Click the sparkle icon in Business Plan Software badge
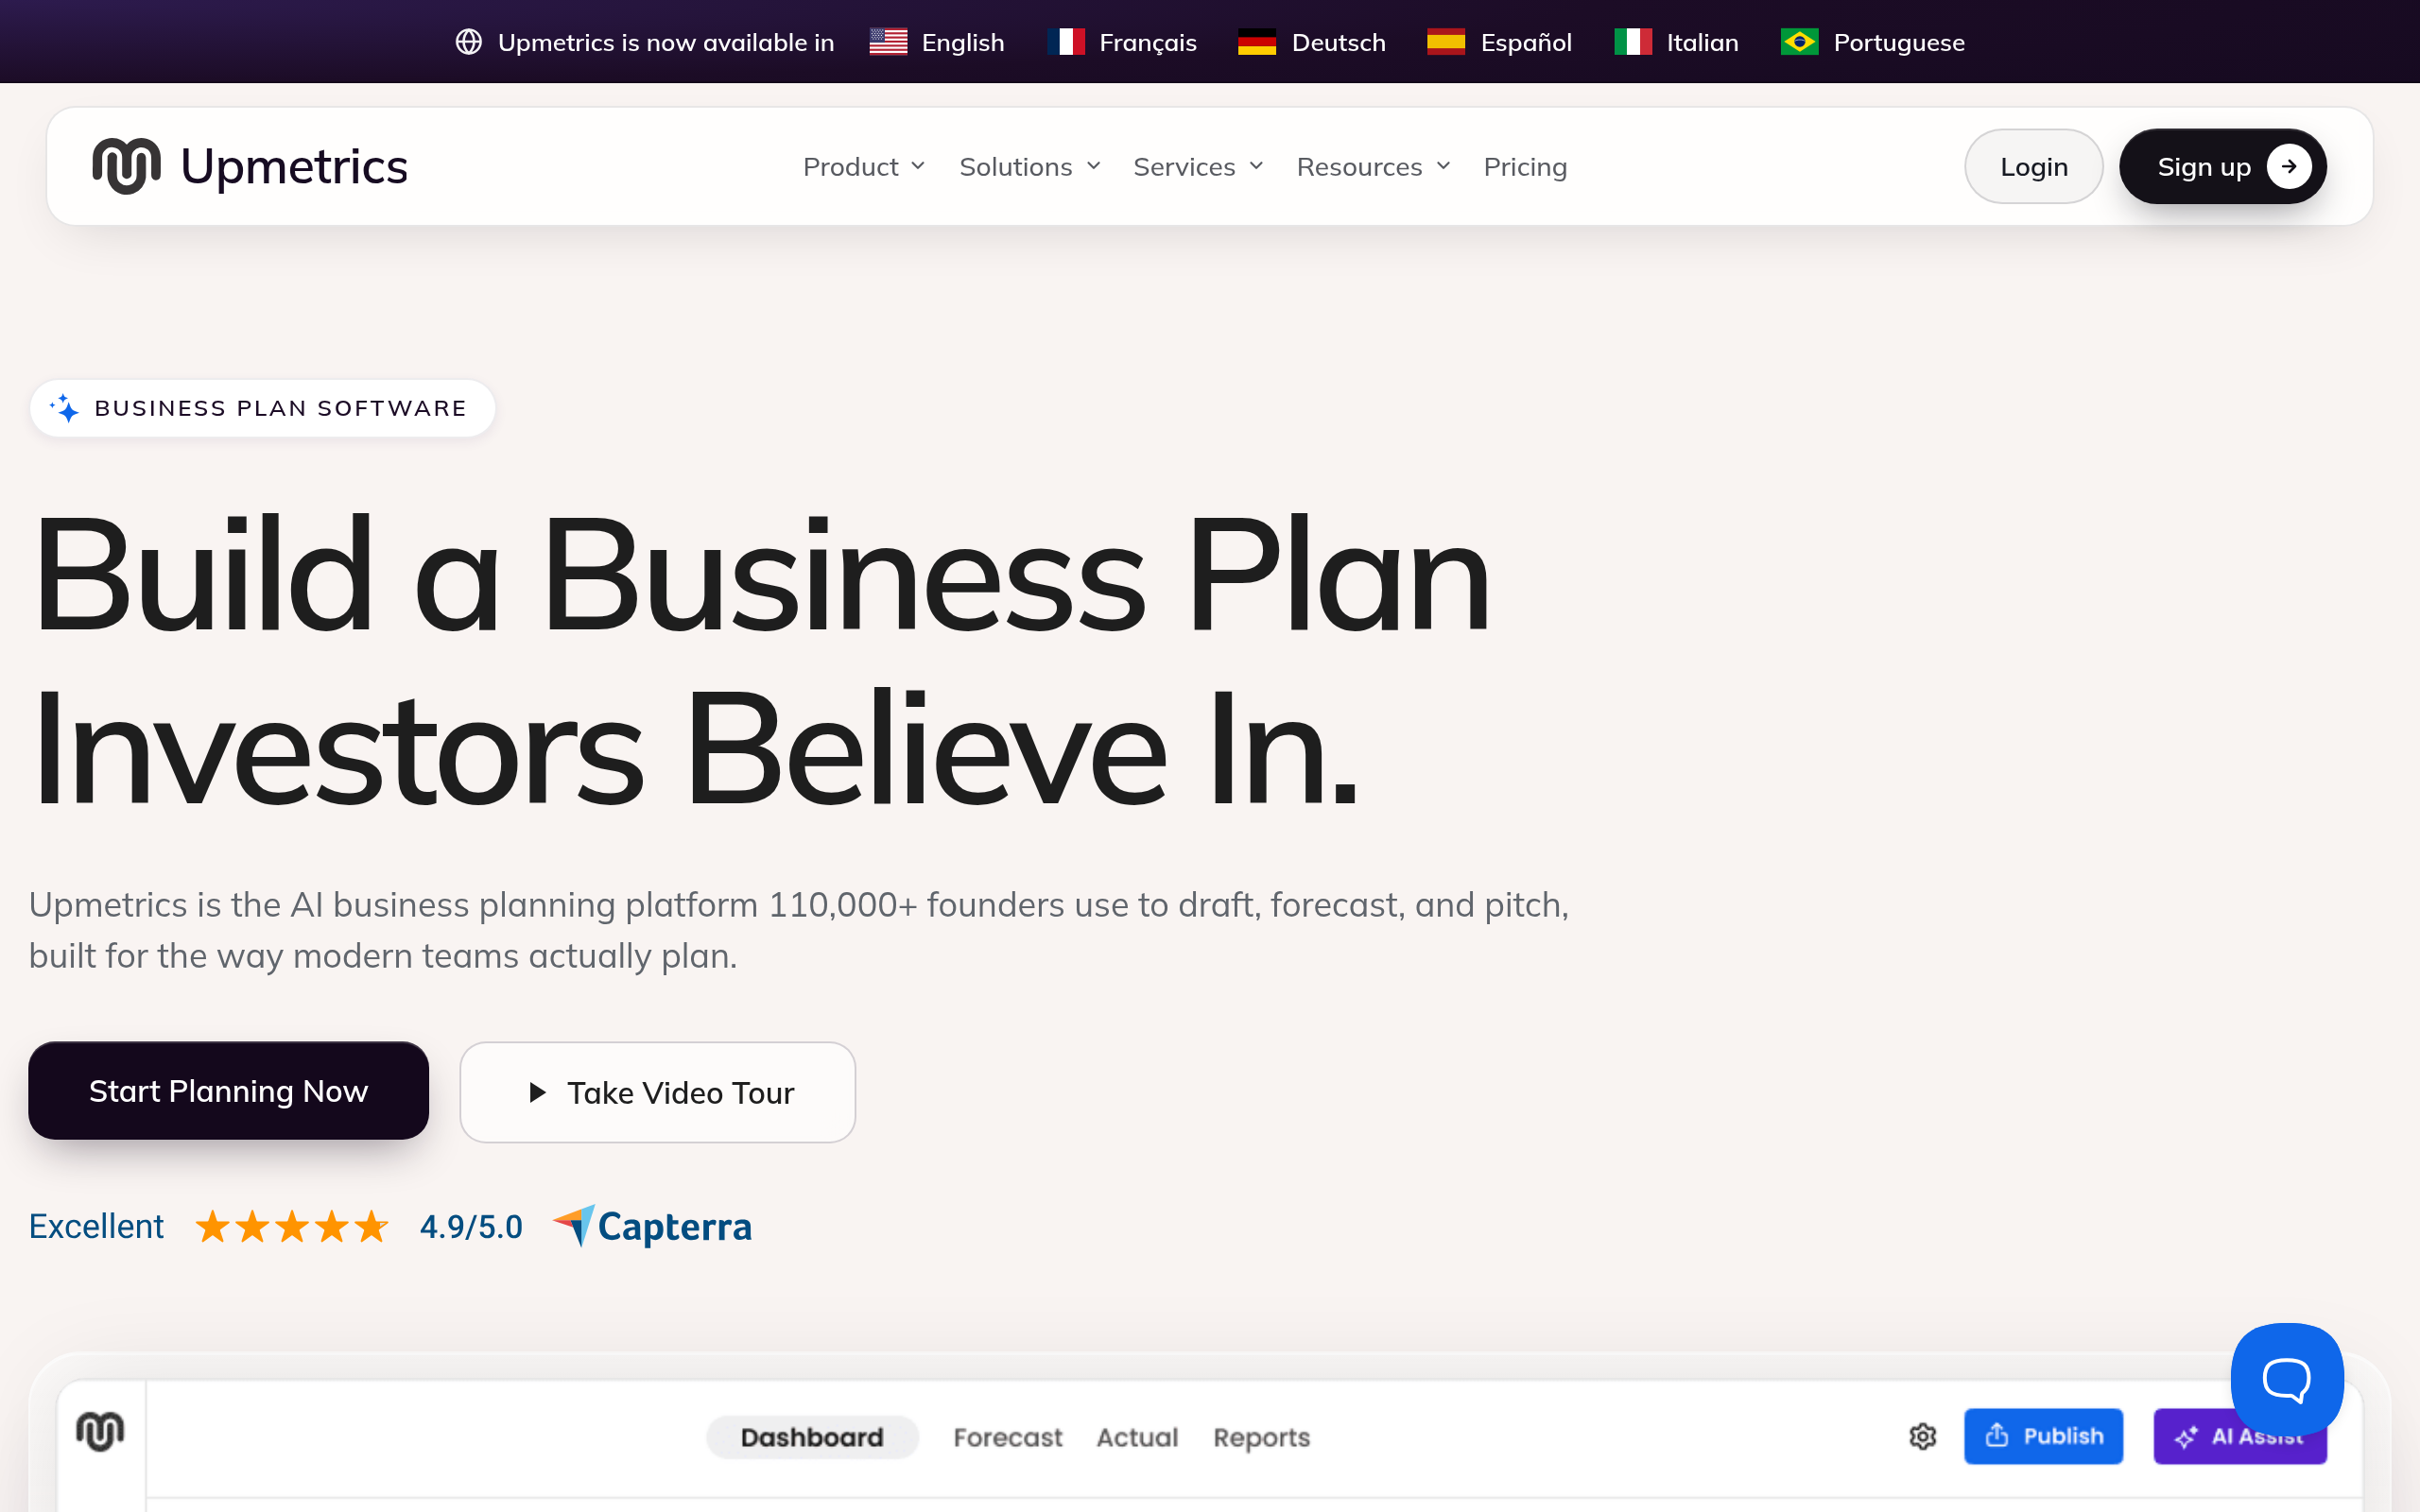 click(65, 408)
